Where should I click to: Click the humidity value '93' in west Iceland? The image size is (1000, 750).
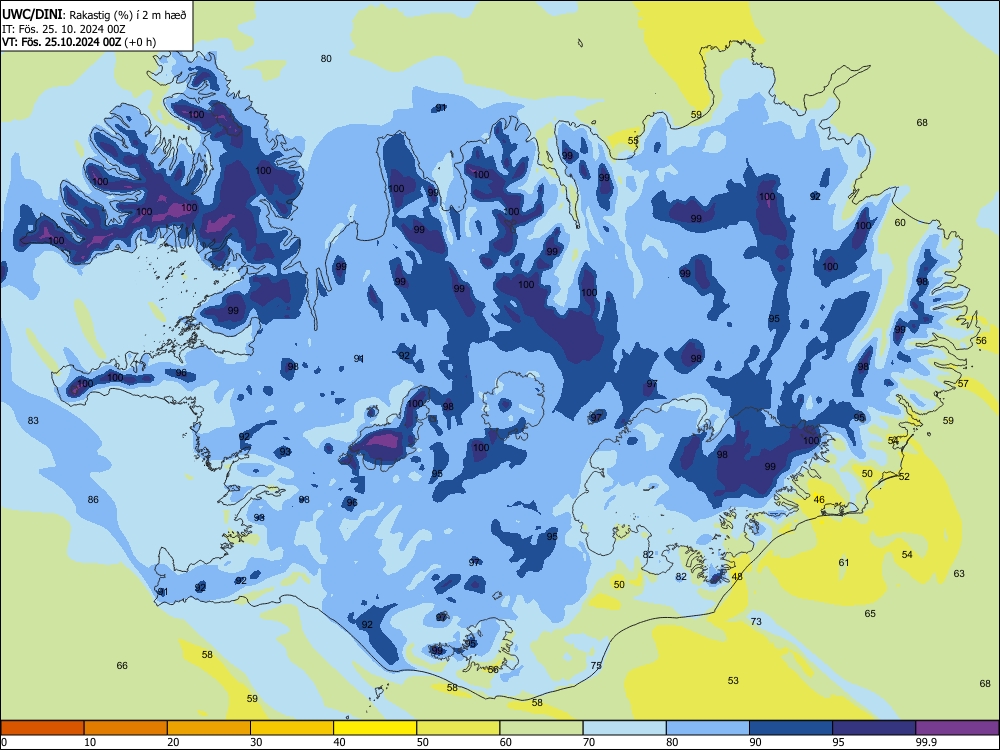click(x=285, y=452)
